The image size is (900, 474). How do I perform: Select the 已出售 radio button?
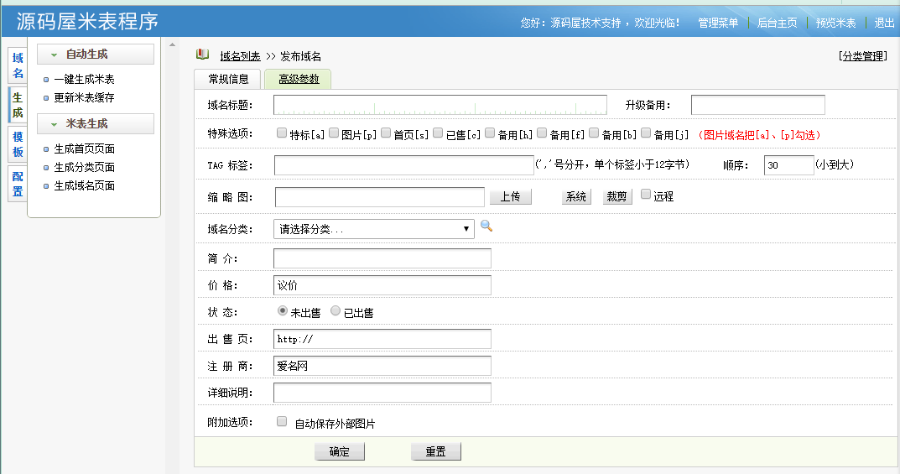point(335,310)
